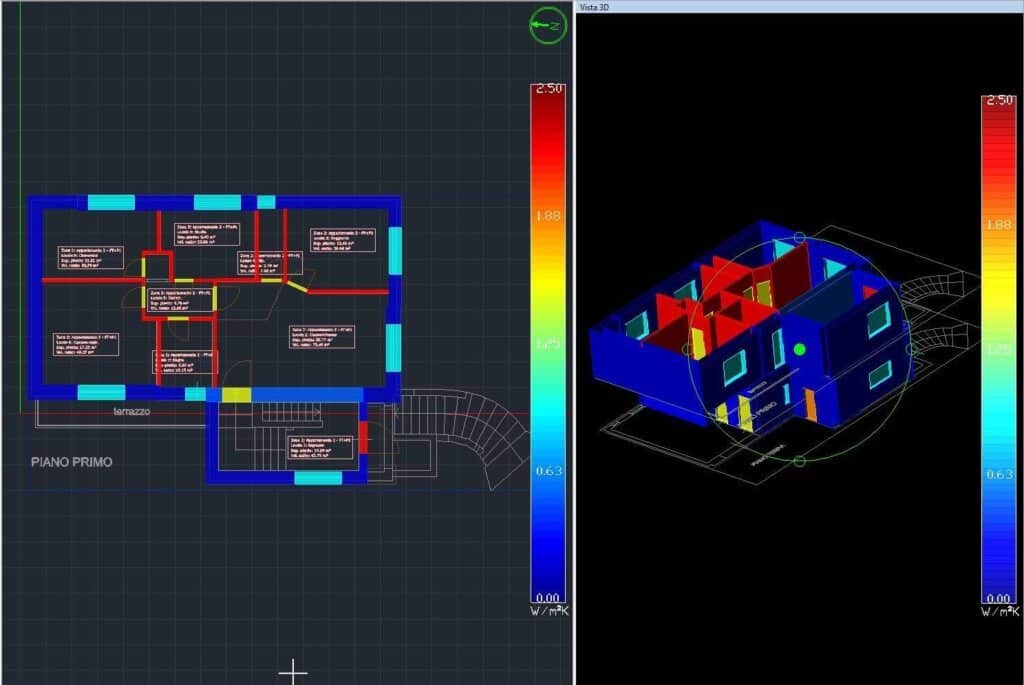Click W/m²K unit label under the 3D legend
The height and width of the screenshot is (685, 1024).
[999, 612]
